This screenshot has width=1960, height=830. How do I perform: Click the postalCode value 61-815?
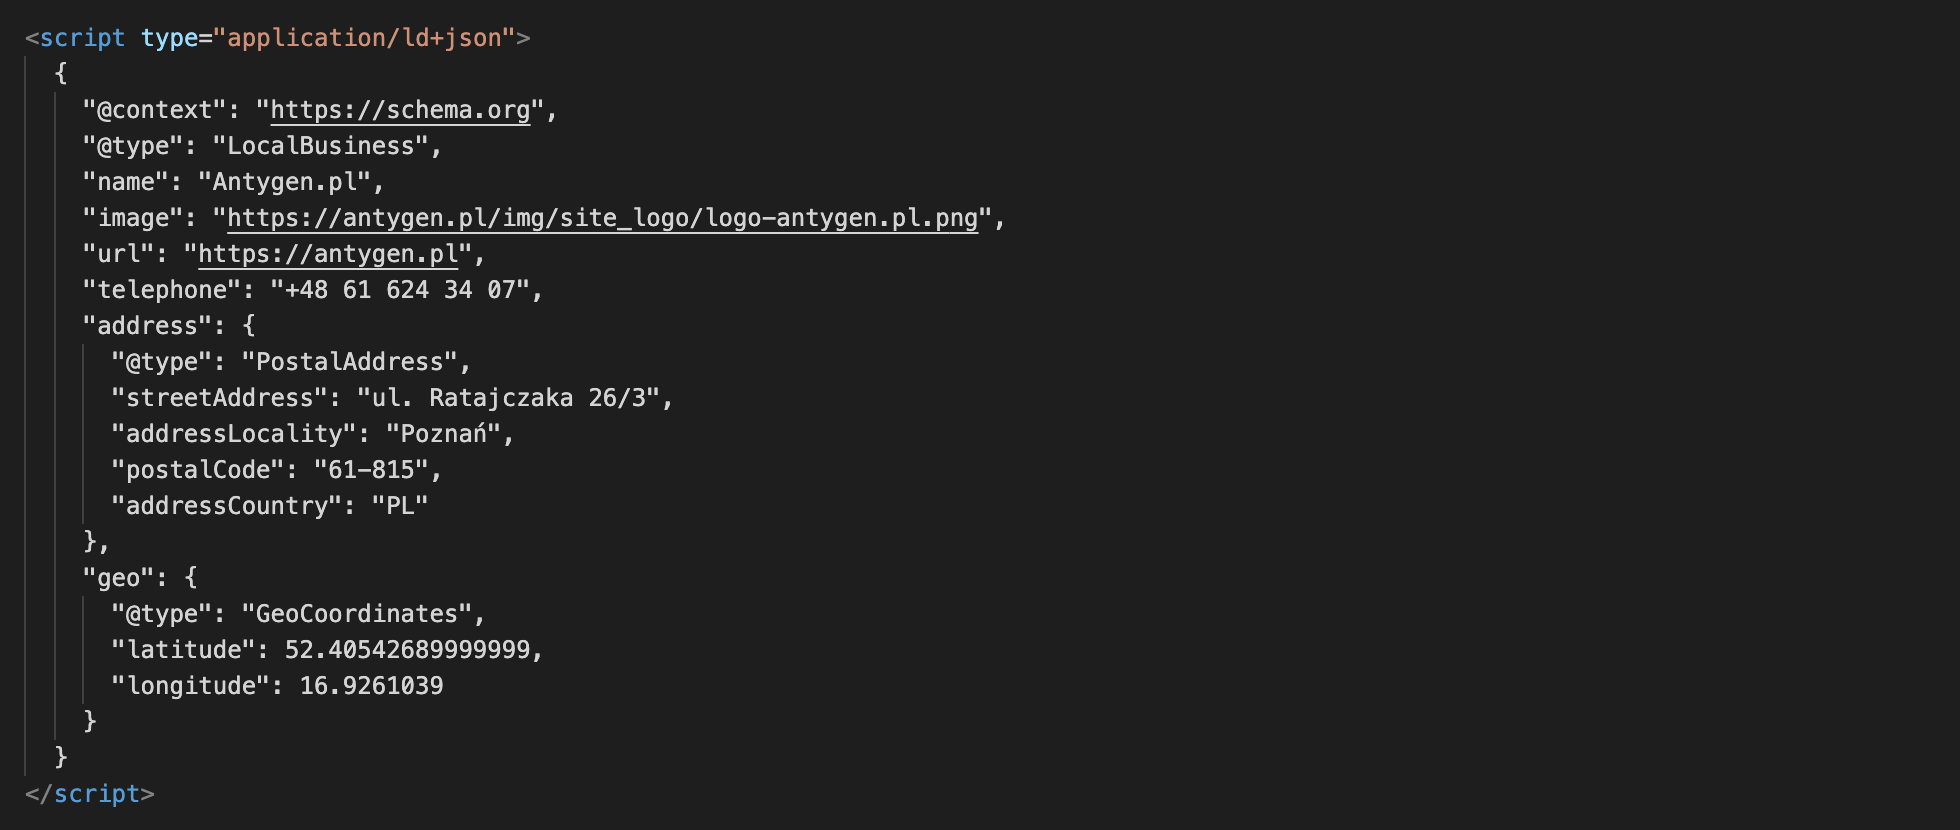[x=371, y=470]
